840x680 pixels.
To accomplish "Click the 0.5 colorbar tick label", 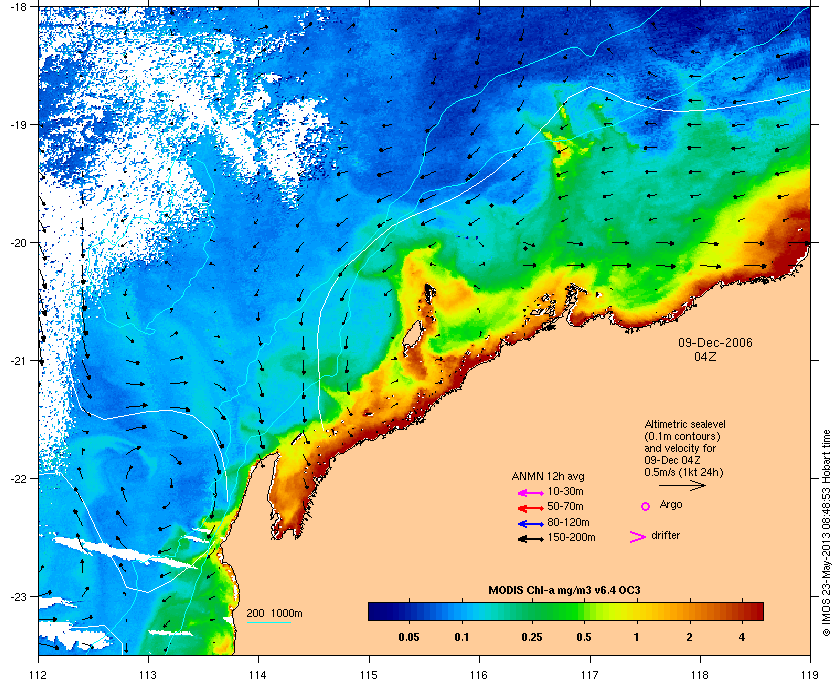I will click(x=584, y=638).
